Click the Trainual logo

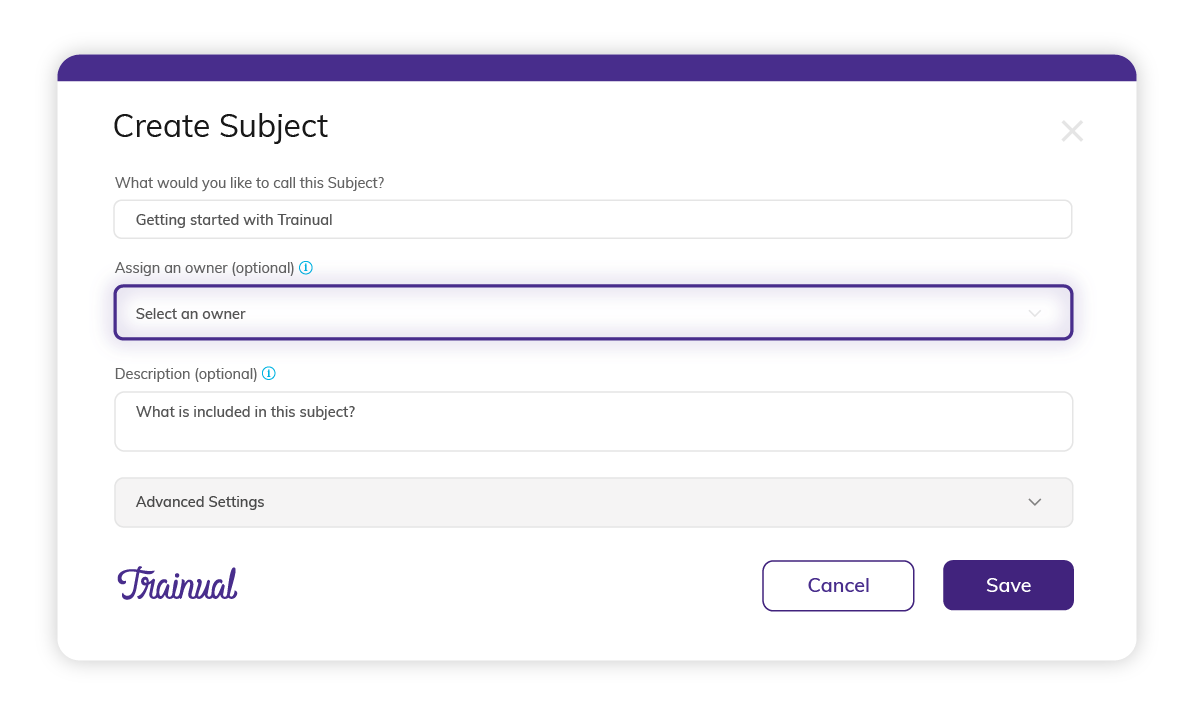(177, 583)
